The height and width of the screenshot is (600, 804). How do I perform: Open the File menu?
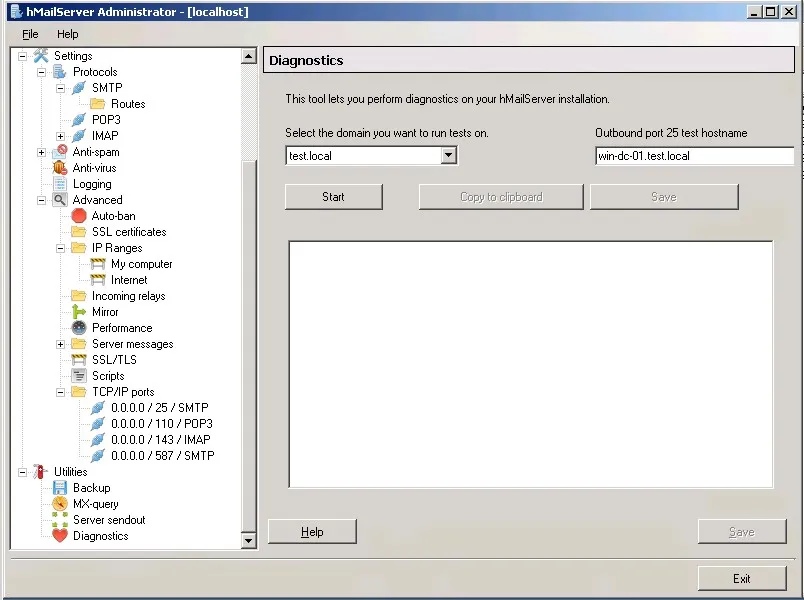[29, 33]
